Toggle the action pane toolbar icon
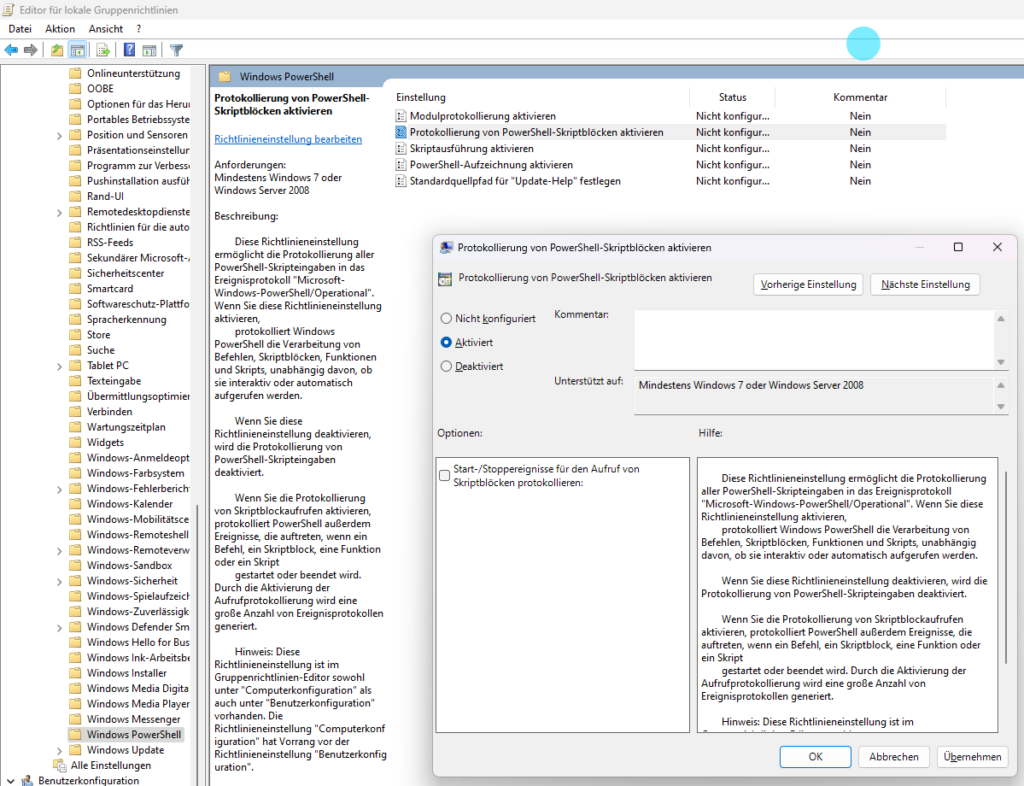The image size is (1024, 786). click(x=149, y=50)
